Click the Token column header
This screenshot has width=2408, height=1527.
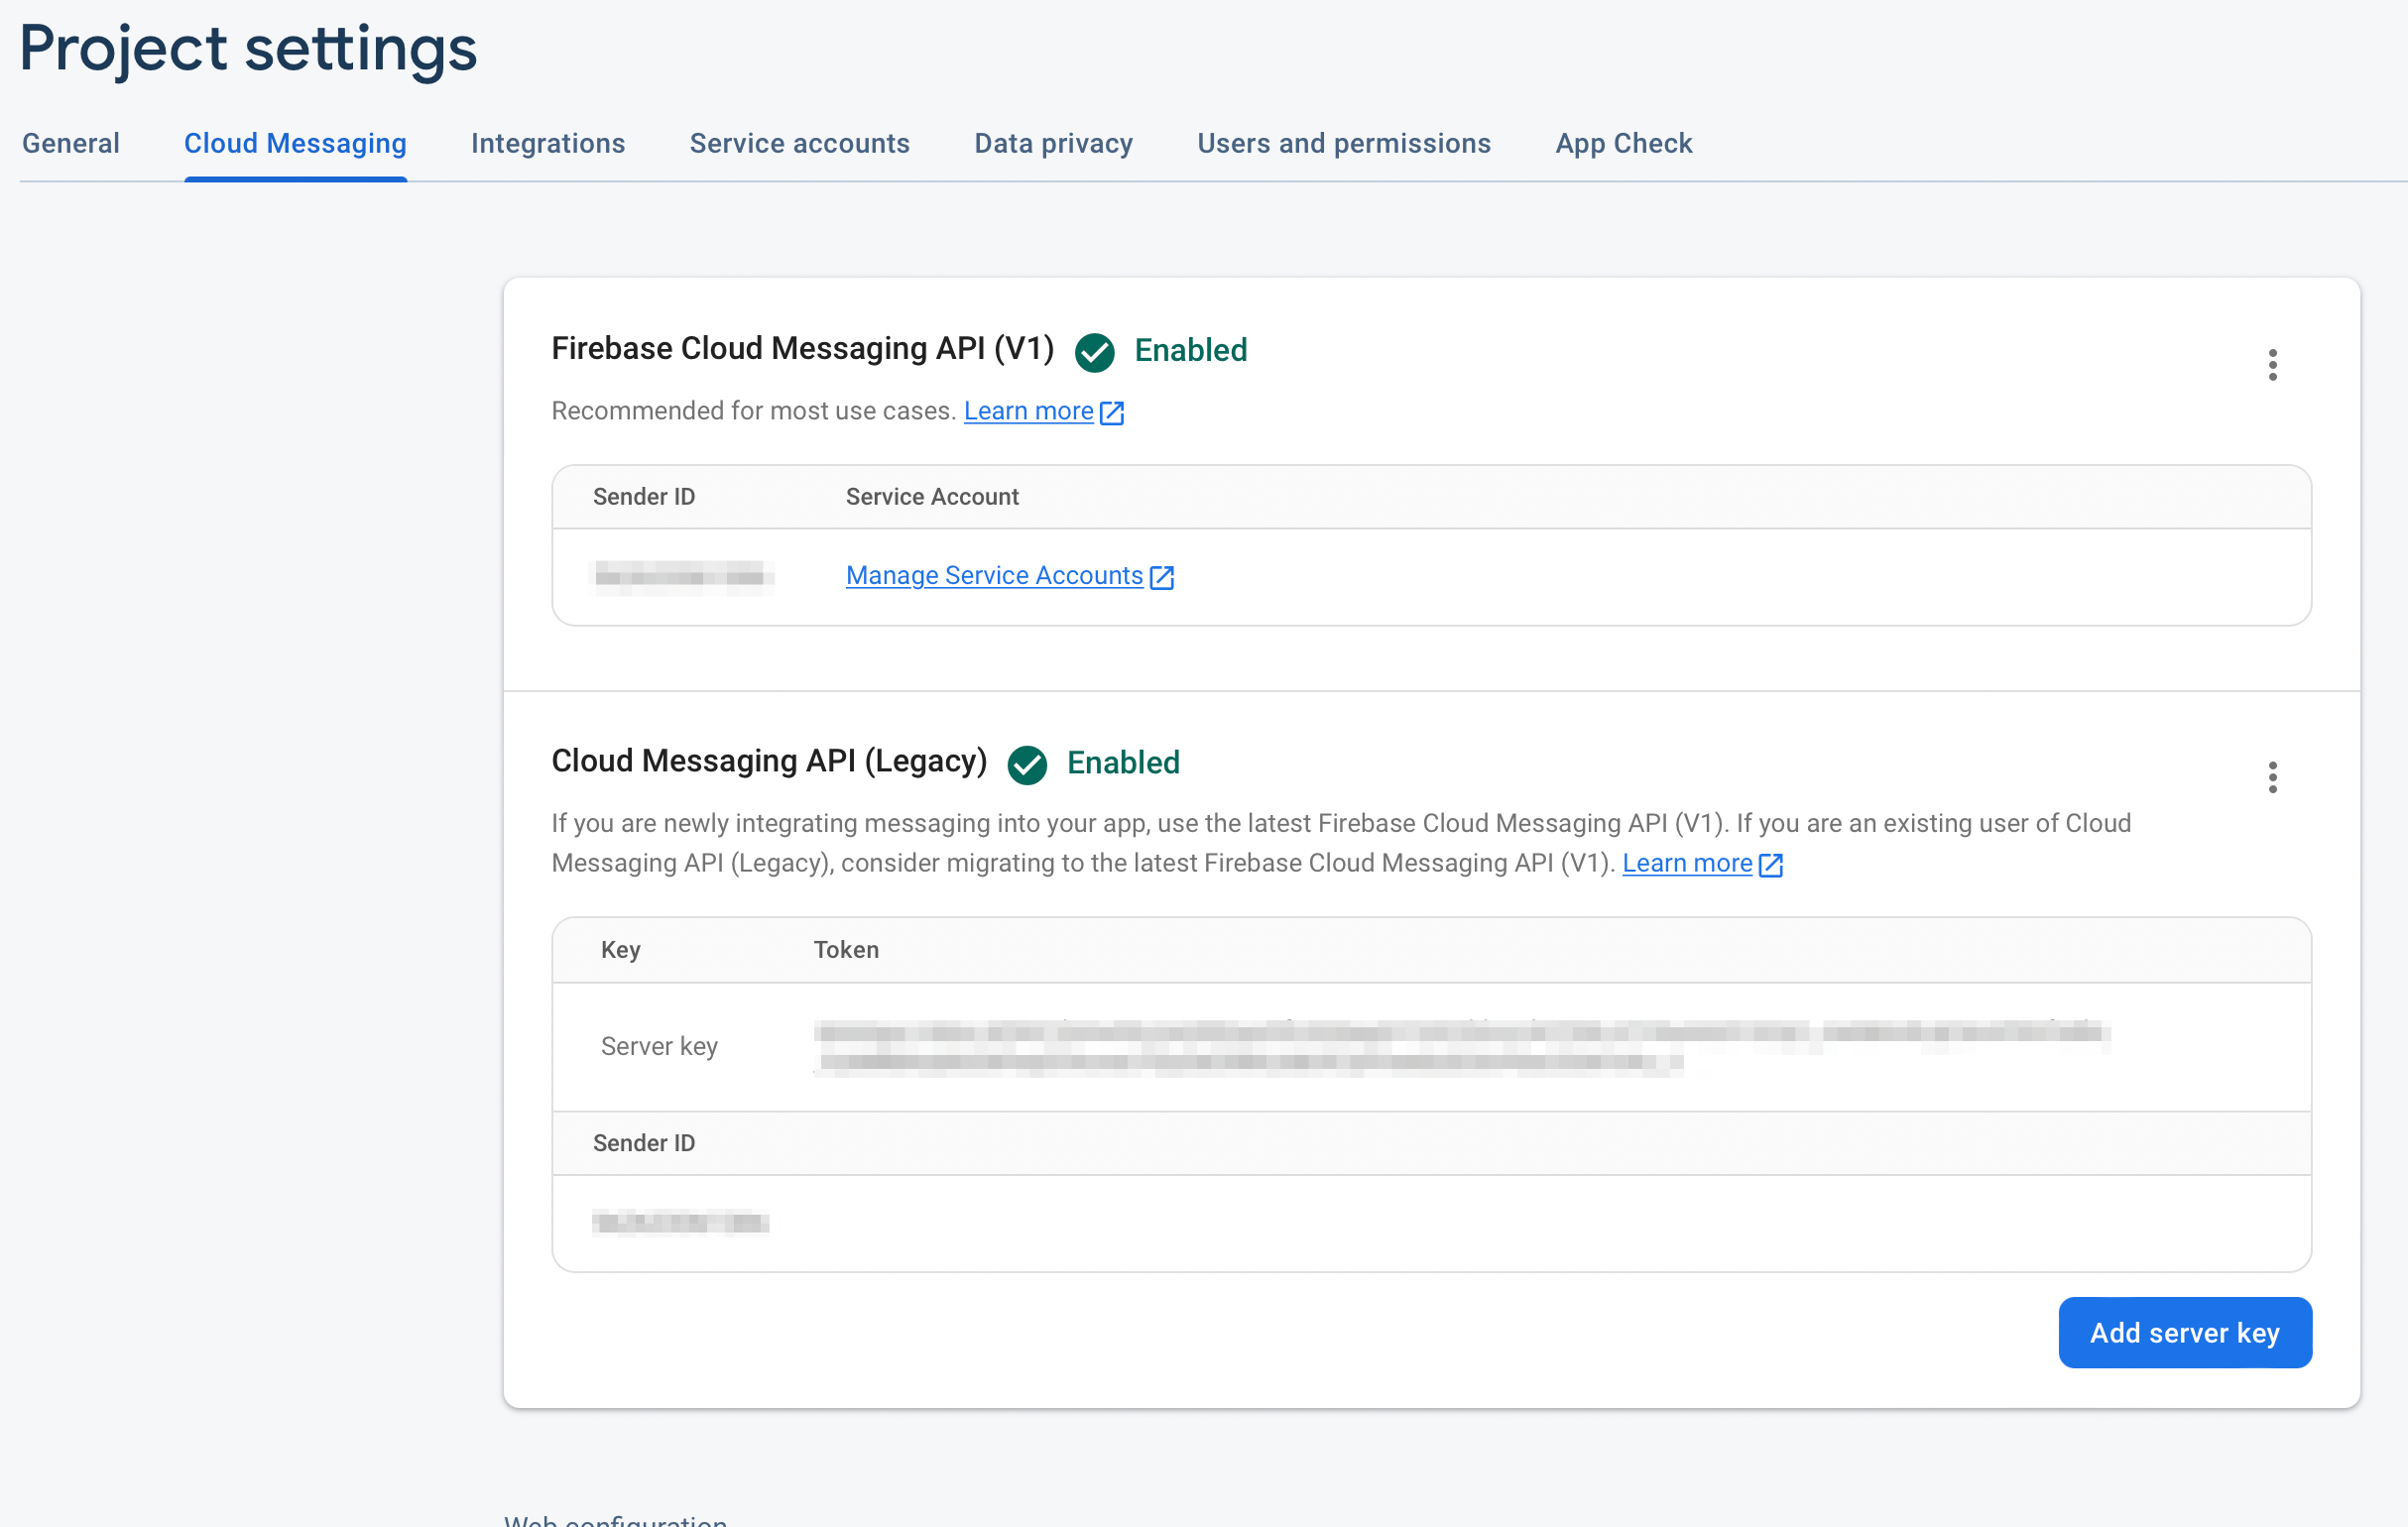click(x=846, y=950)
